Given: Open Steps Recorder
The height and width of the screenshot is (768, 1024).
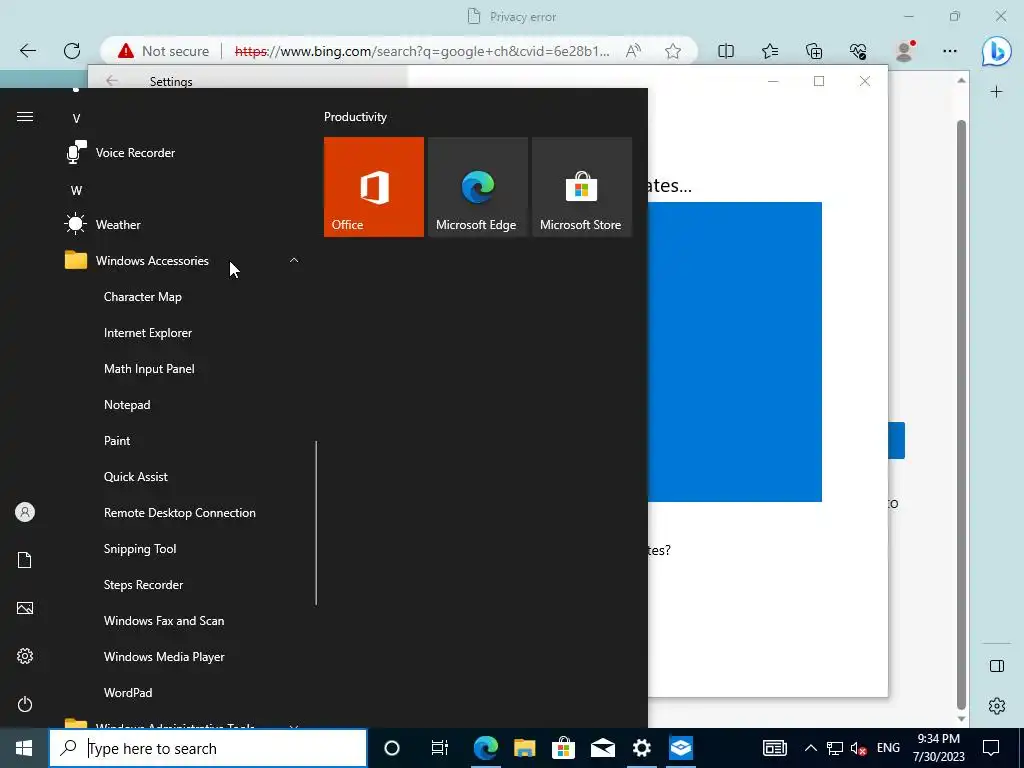Looking at the screenshot, I should 143,584.
